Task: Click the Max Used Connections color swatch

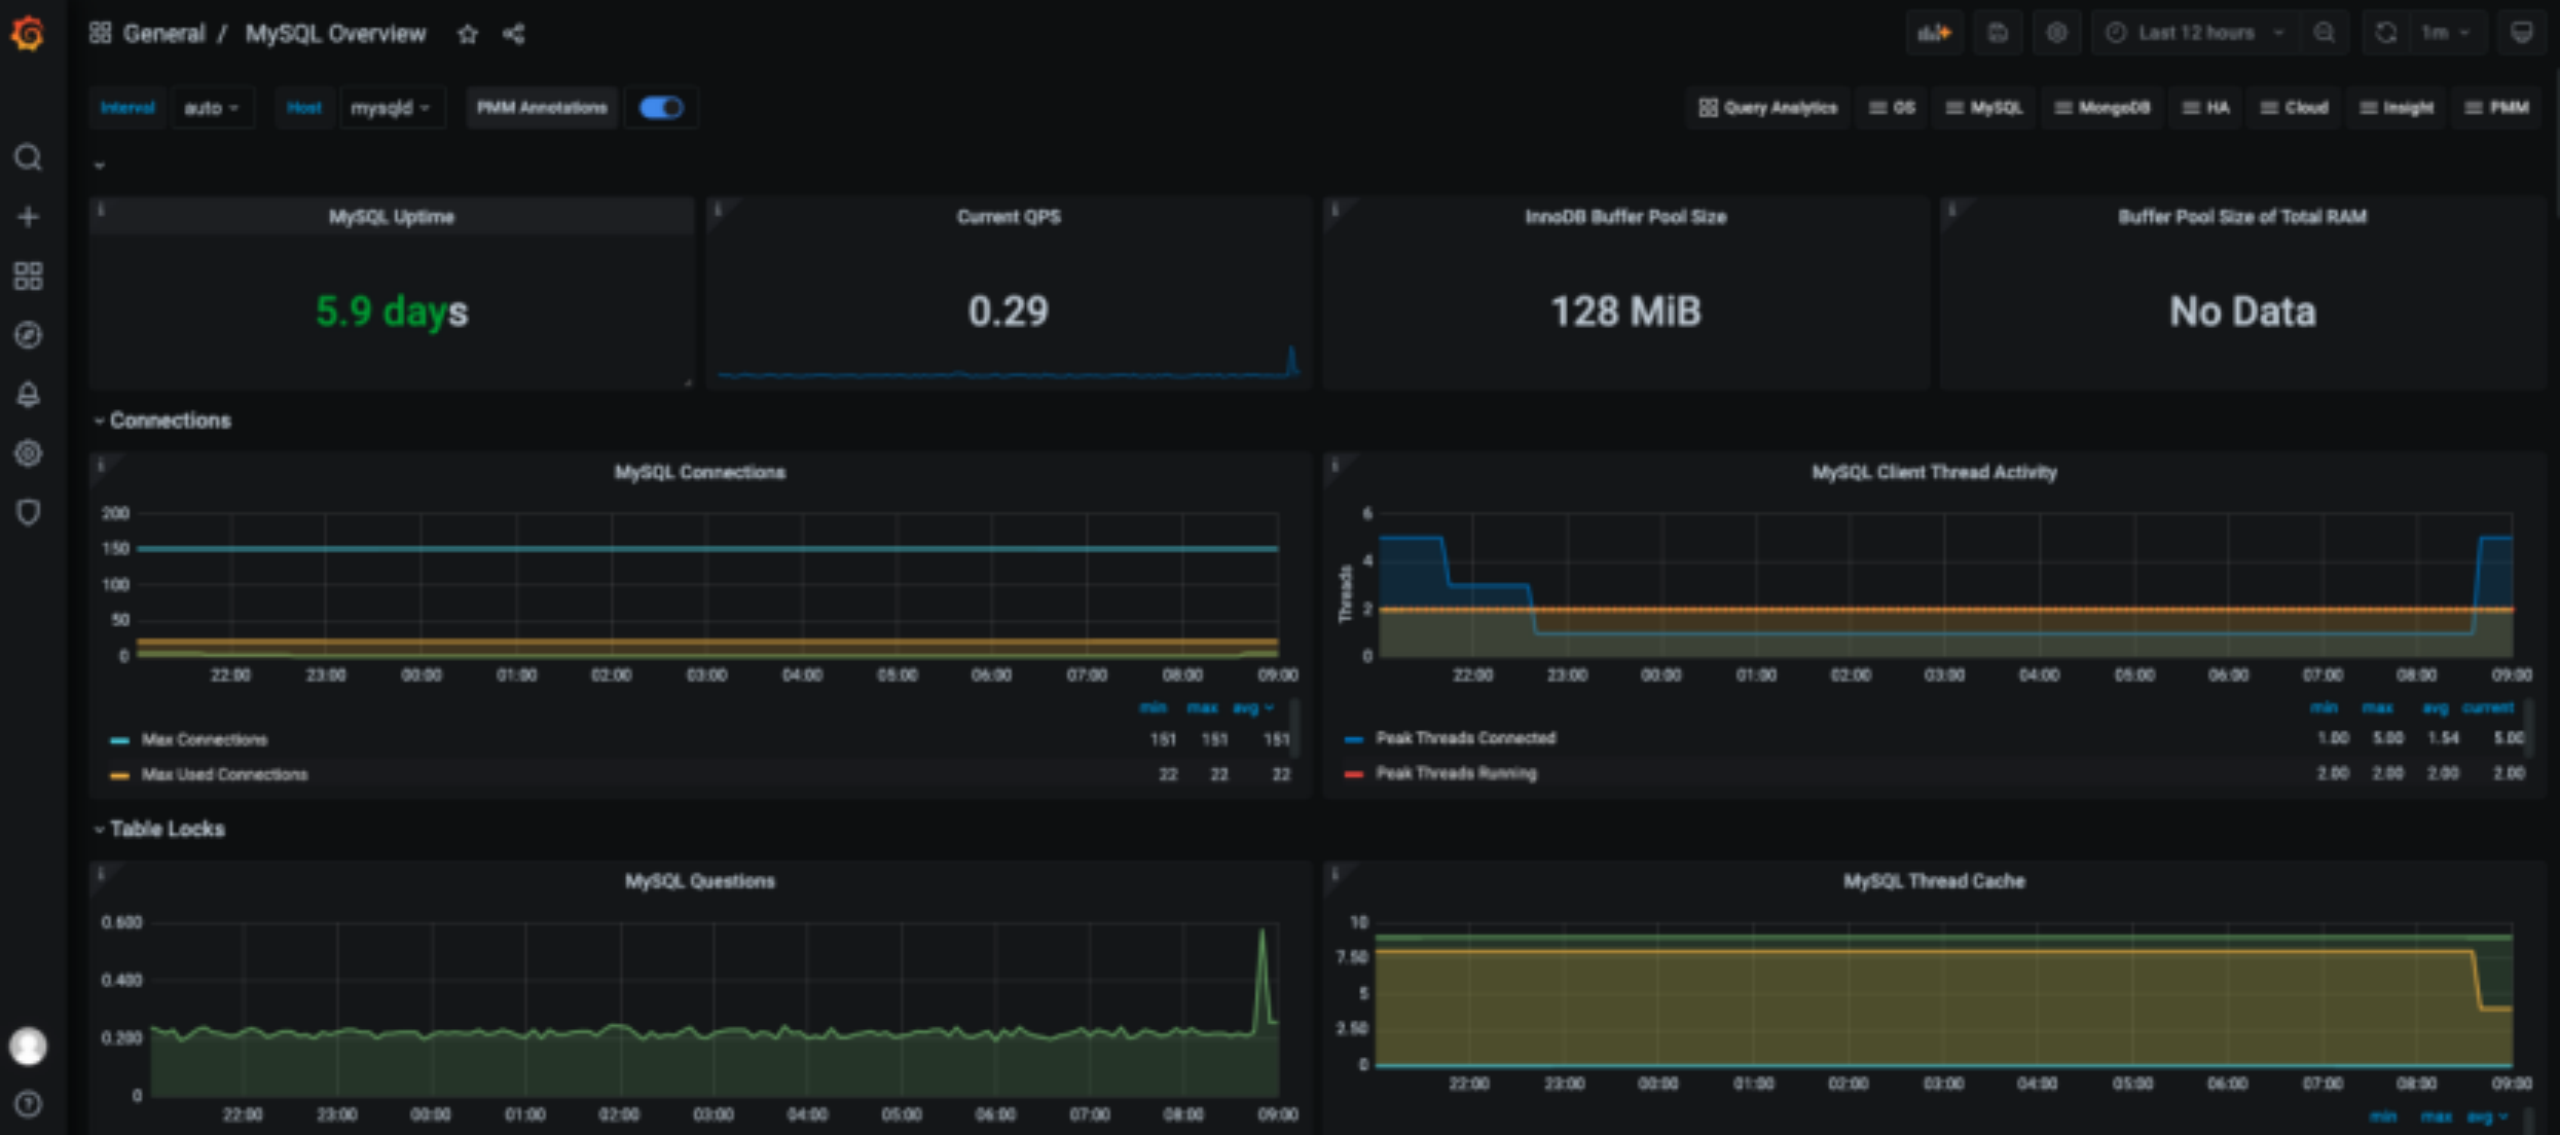Action: pos(120,775)
